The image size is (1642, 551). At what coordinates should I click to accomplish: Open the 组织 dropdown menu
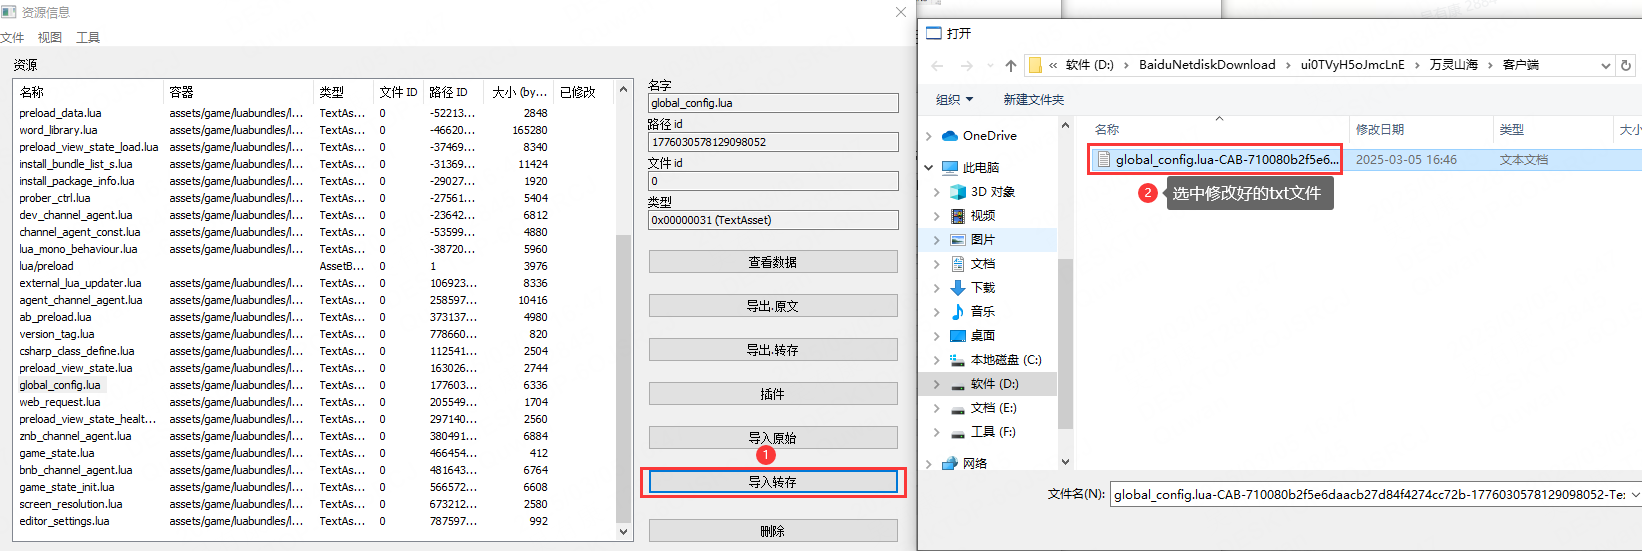(954, 100)
